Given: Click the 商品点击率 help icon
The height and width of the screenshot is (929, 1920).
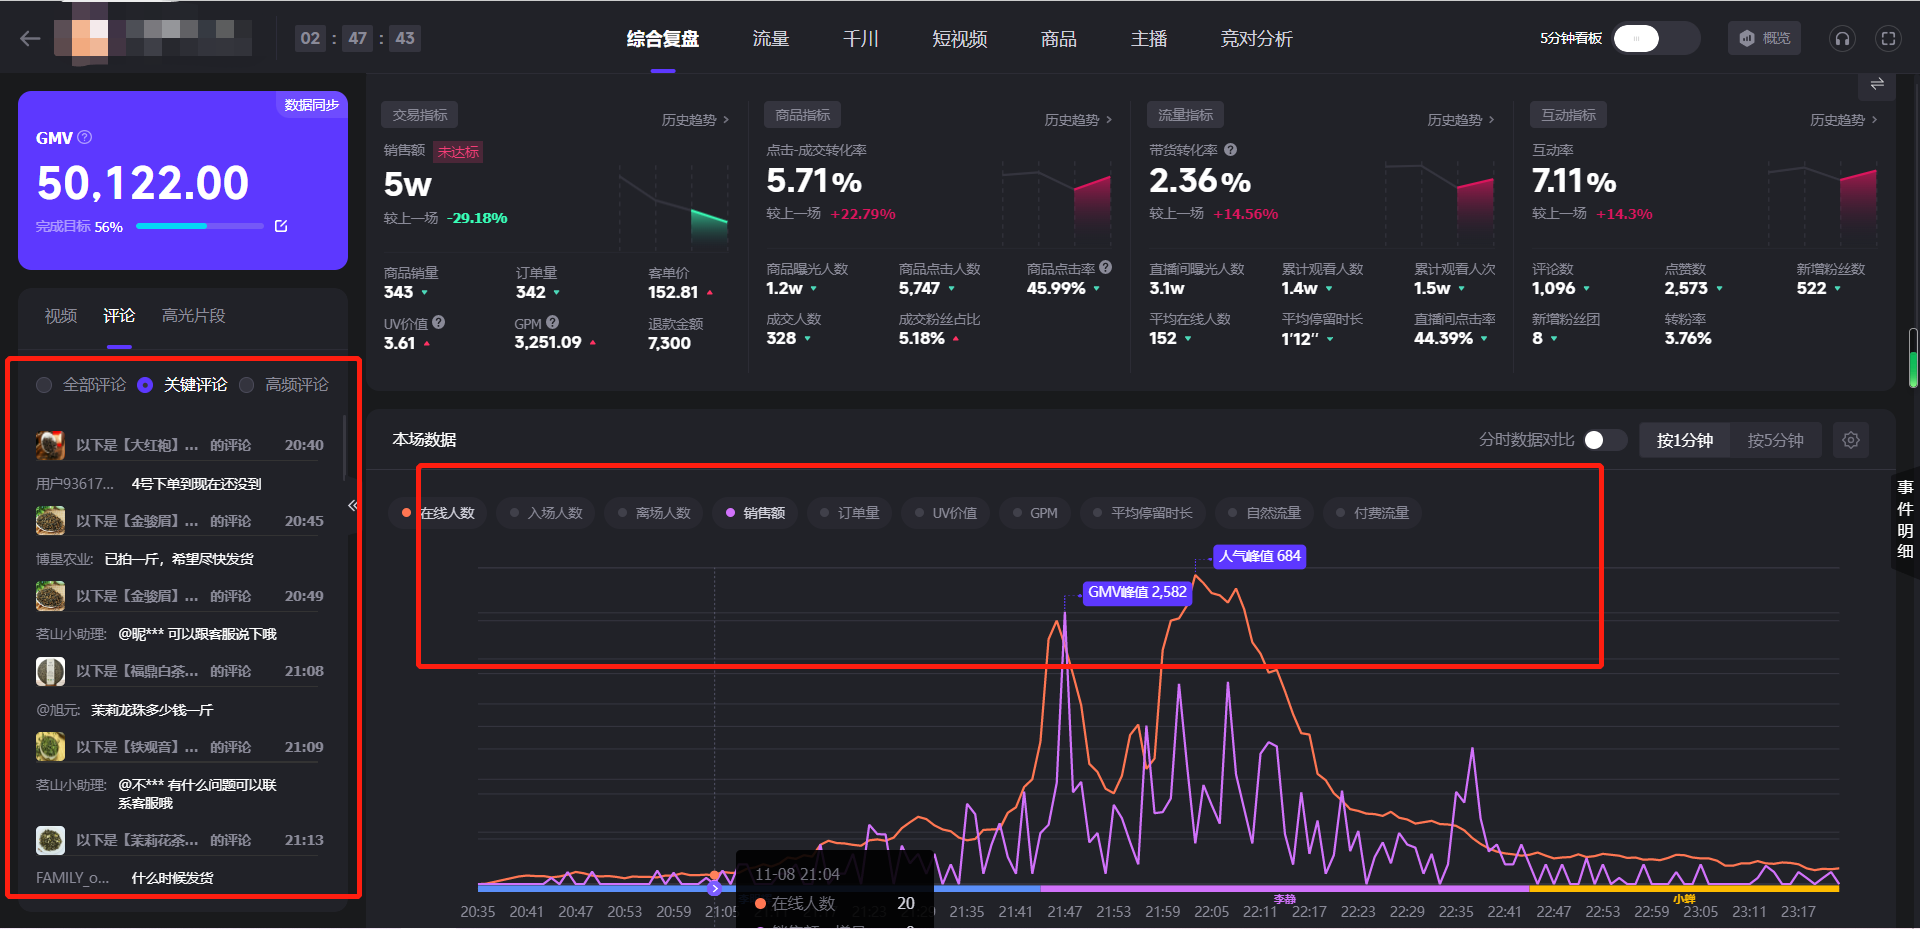Looking at the screenshot, I should point(1105,268).
